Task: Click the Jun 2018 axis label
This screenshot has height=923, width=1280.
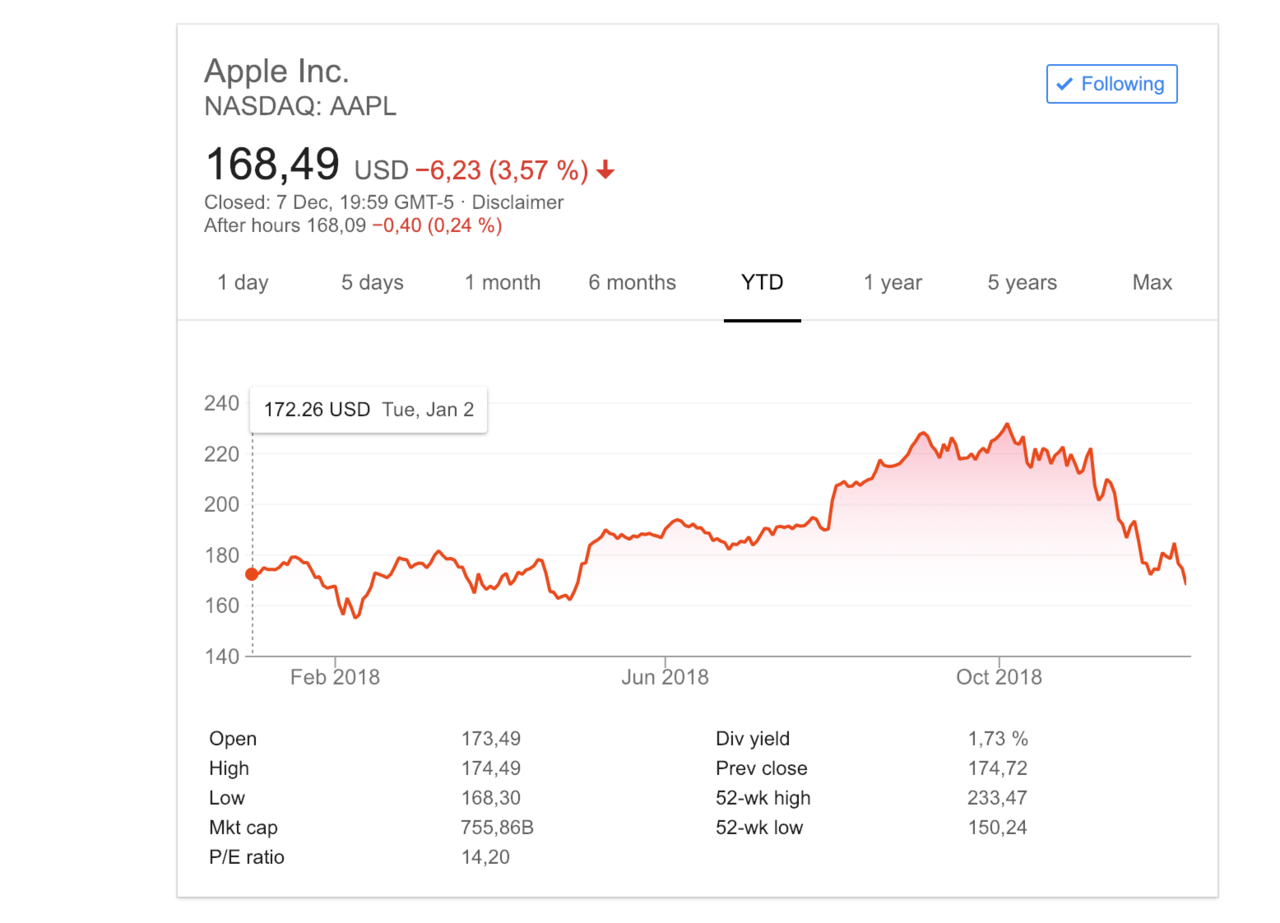Action: coord(665,677)
